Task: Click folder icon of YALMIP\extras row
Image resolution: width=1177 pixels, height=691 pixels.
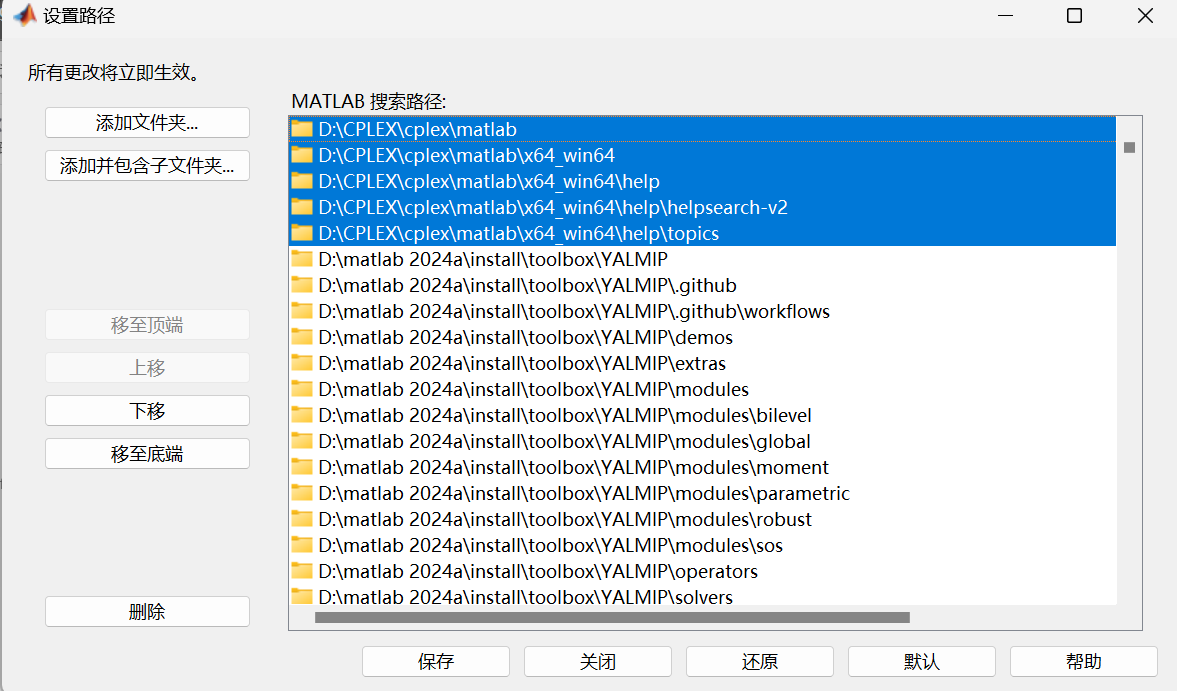Action: point(302,363)
